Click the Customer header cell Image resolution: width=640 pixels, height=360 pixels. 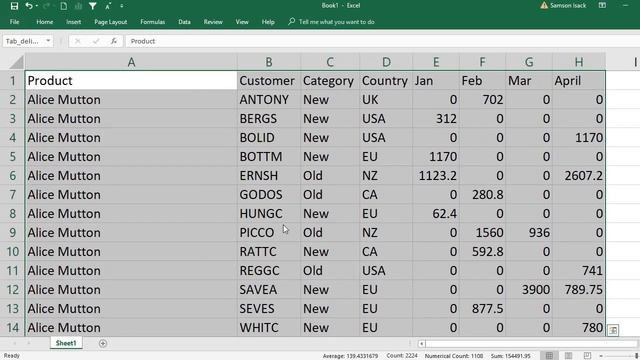pos(269,80)
